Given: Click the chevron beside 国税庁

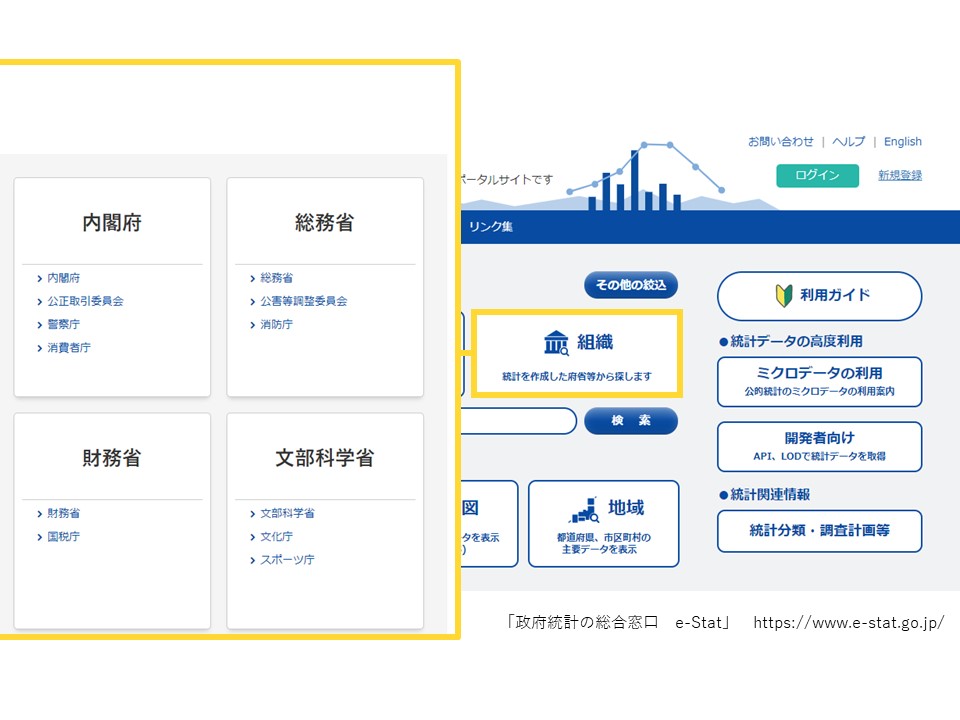Looking at the screenshot, I should [x=40, y=537].
